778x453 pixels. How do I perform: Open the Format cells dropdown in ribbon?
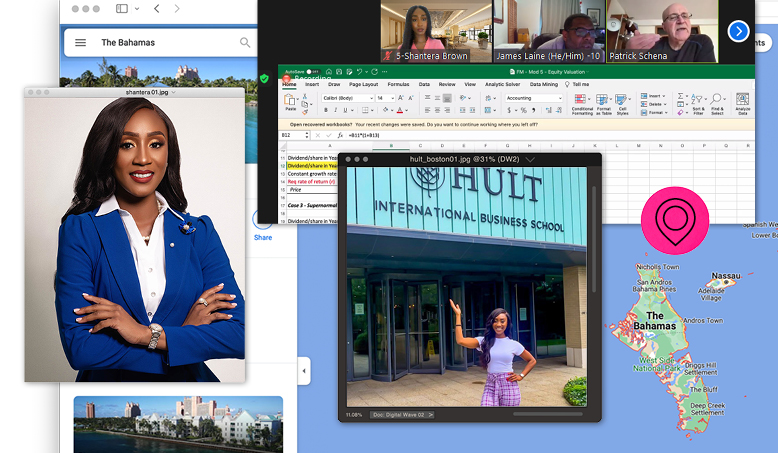654,113
